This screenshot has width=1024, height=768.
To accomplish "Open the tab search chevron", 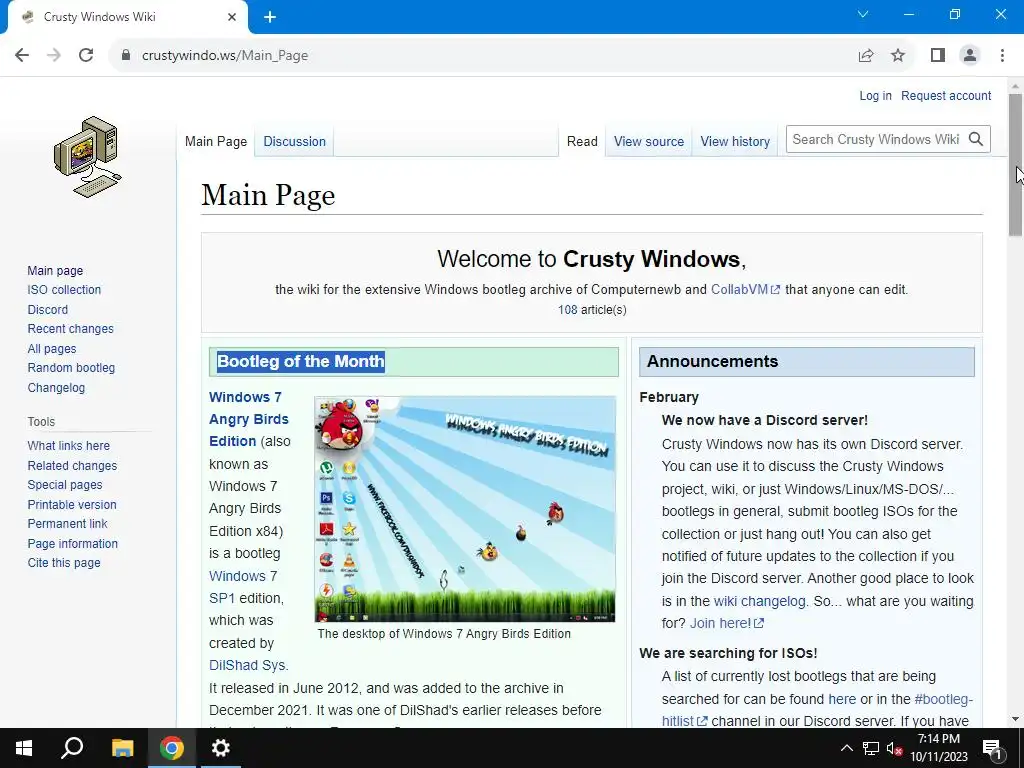I will coord(863,14).
